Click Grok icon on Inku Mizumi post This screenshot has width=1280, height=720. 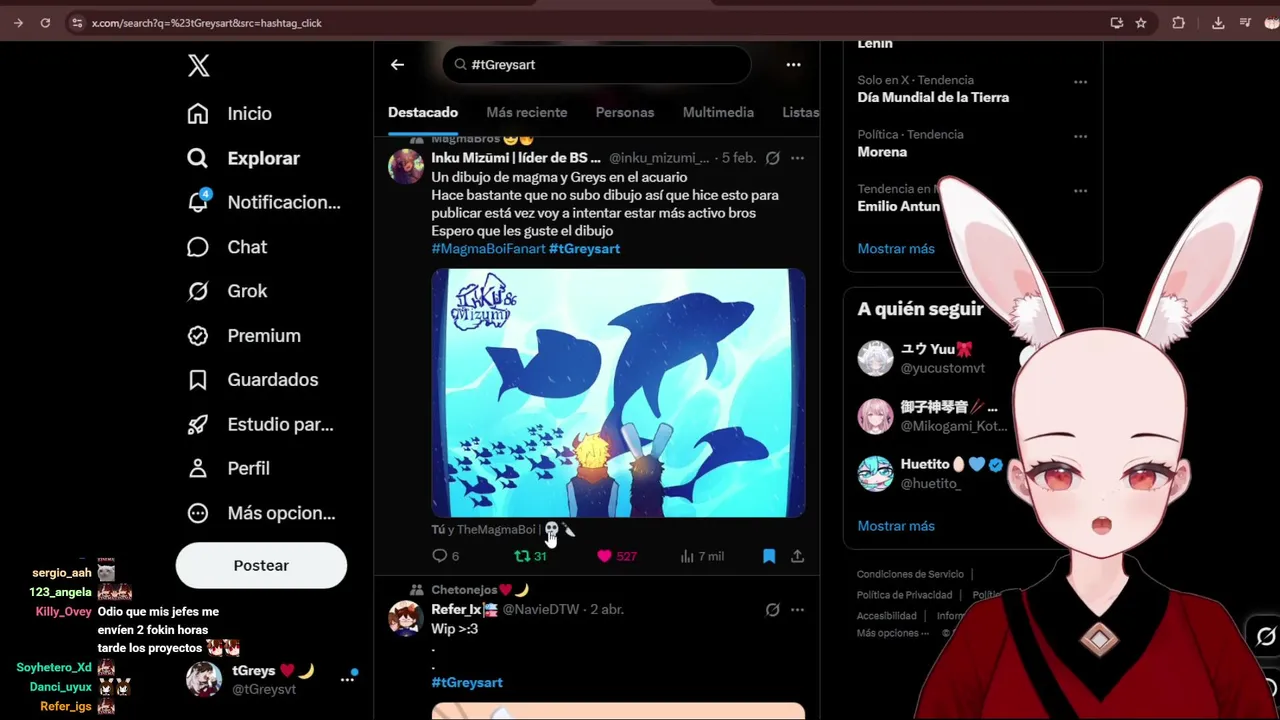[772, 158]
